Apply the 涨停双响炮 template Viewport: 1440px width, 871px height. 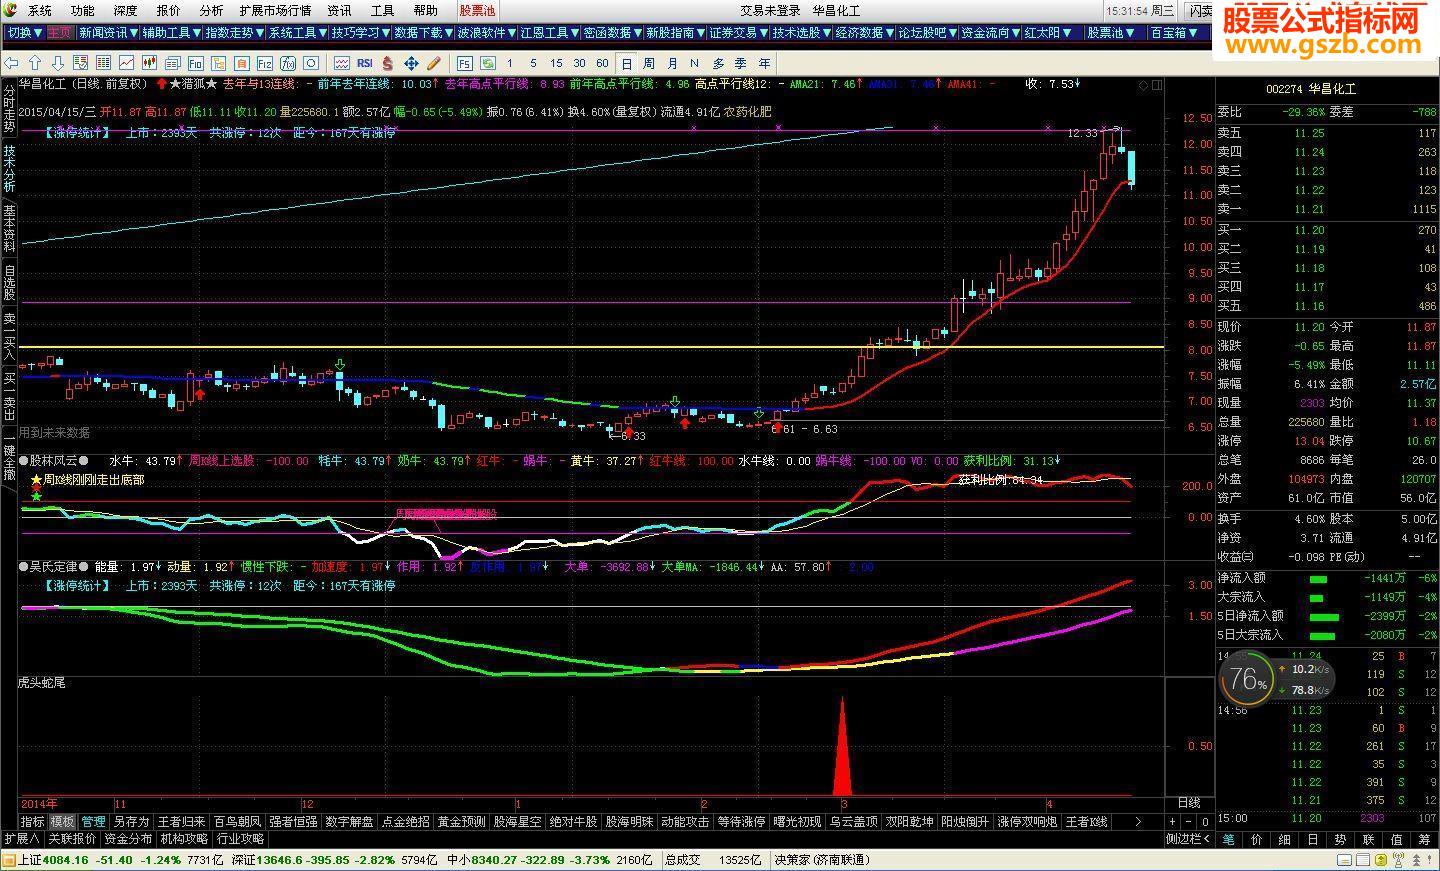1026,822
